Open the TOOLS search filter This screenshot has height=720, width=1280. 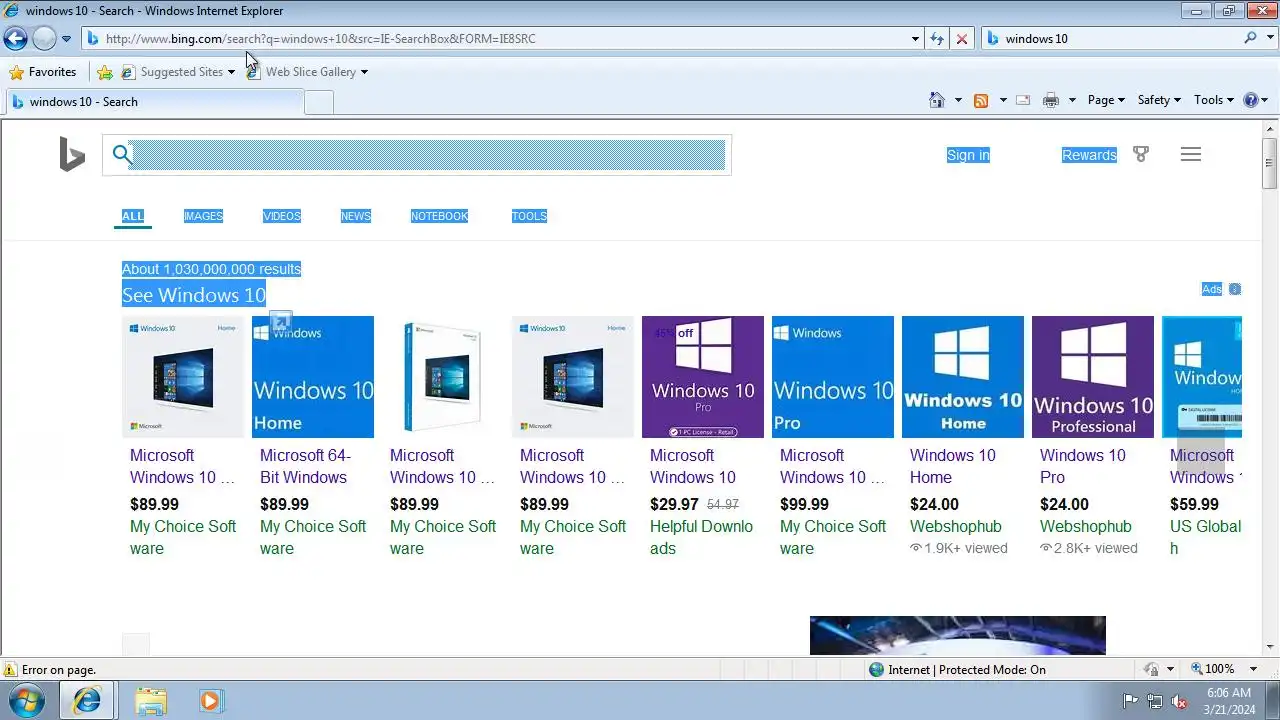(x=529, y=216)
